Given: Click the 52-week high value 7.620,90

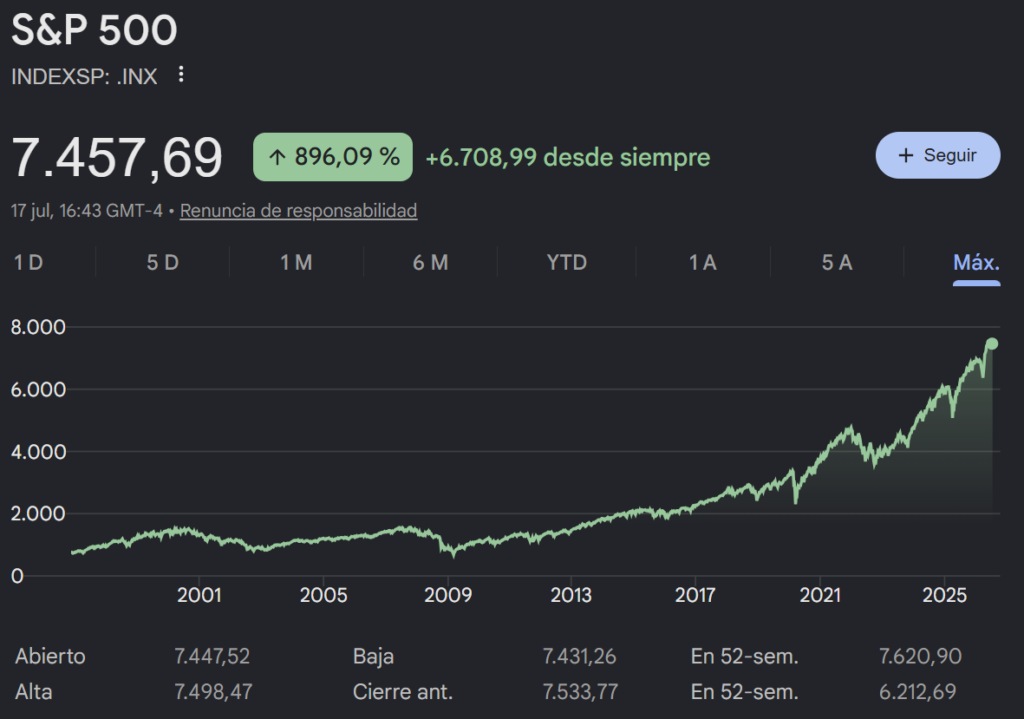Looking at the screenshot, I should point(920,656).
